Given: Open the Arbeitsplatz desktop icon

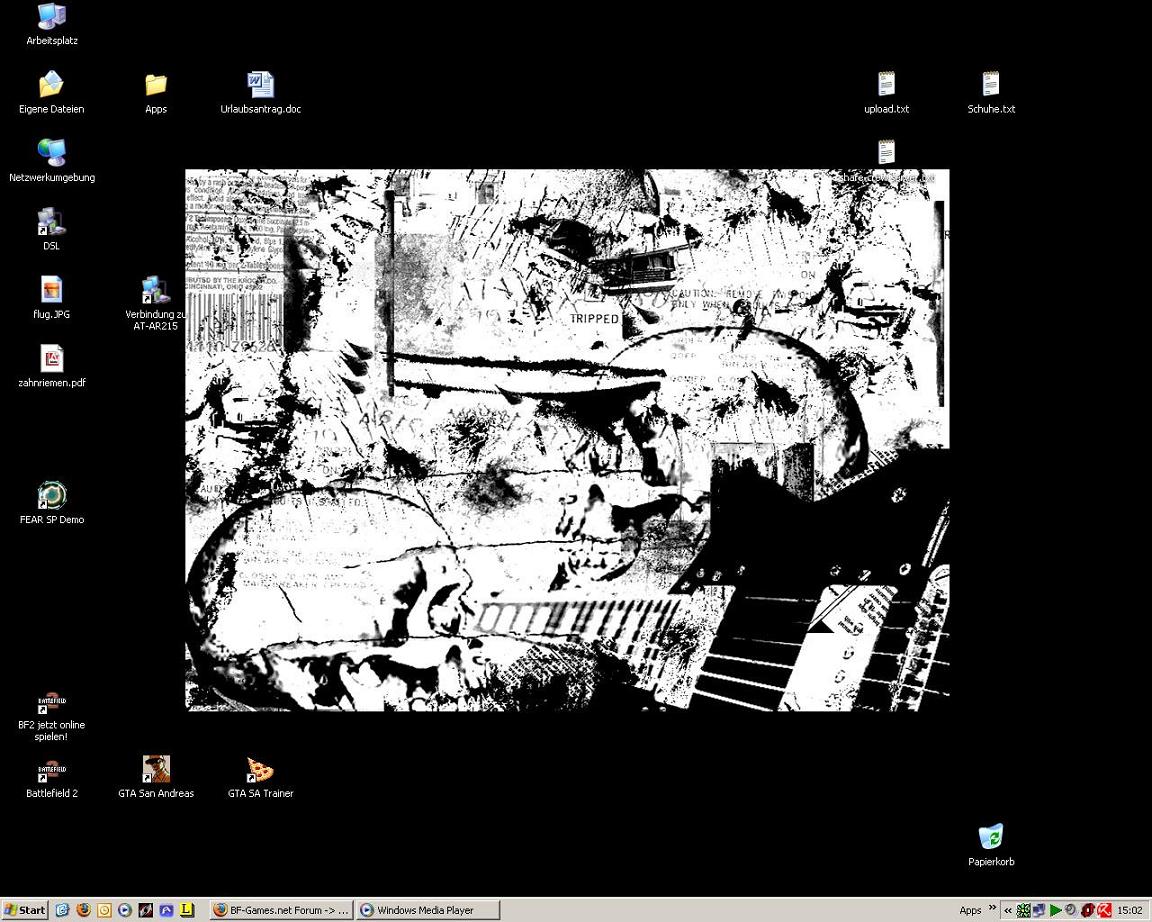Looking at the screenshot, I should (x=51, y=24).
